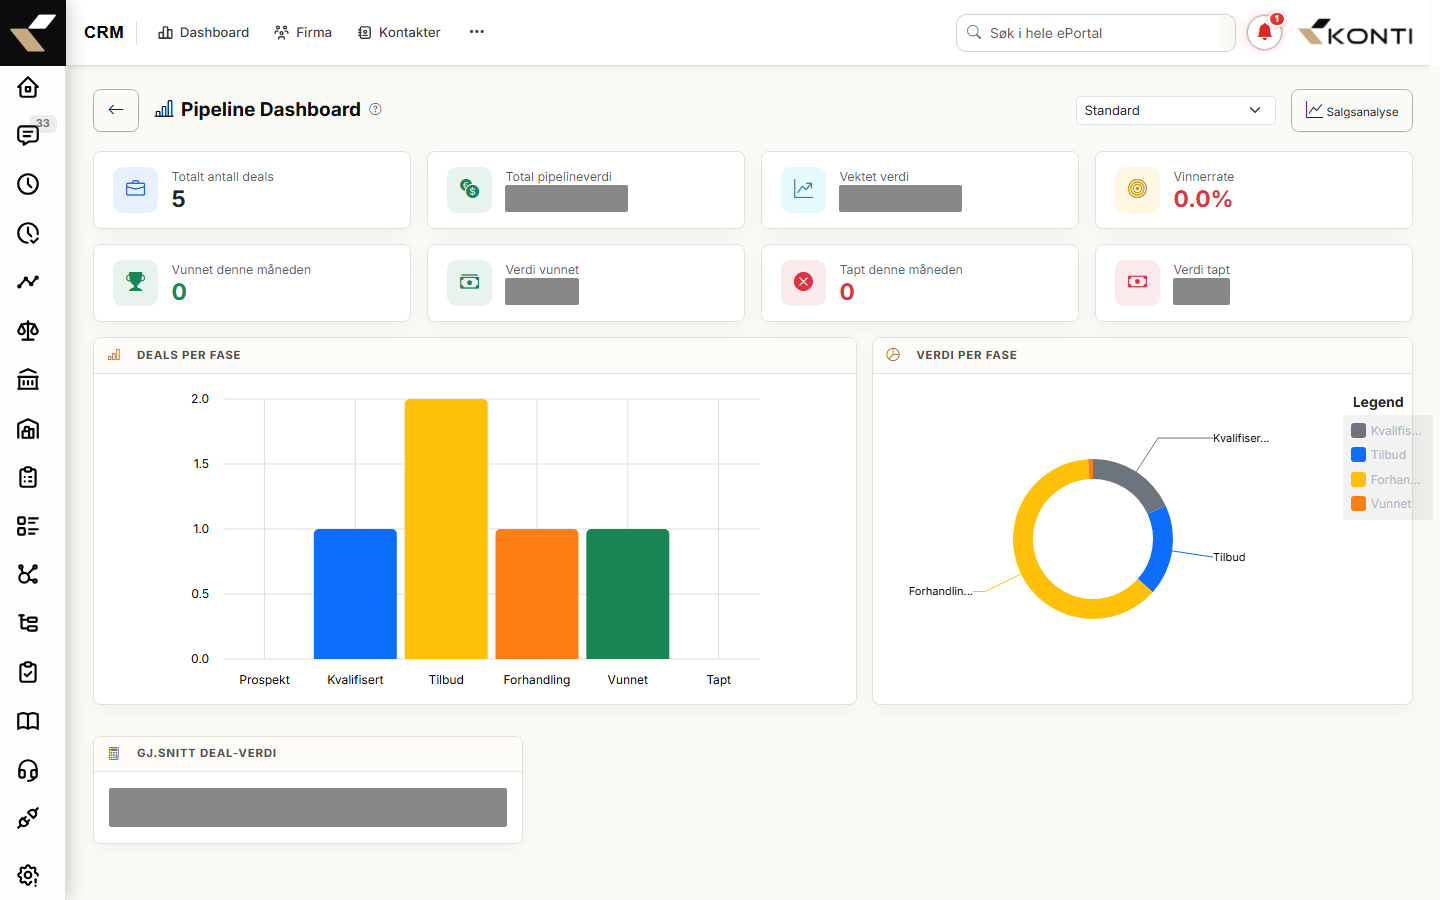Open the headset support icon
1440x900 pixels.
point(28,770)
